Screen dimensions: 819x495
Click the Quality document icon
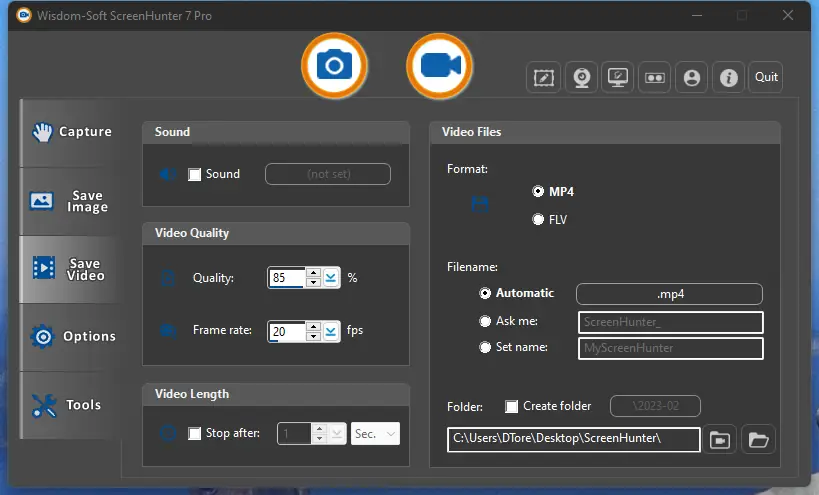pyautogui.click(x=168, y=278)
